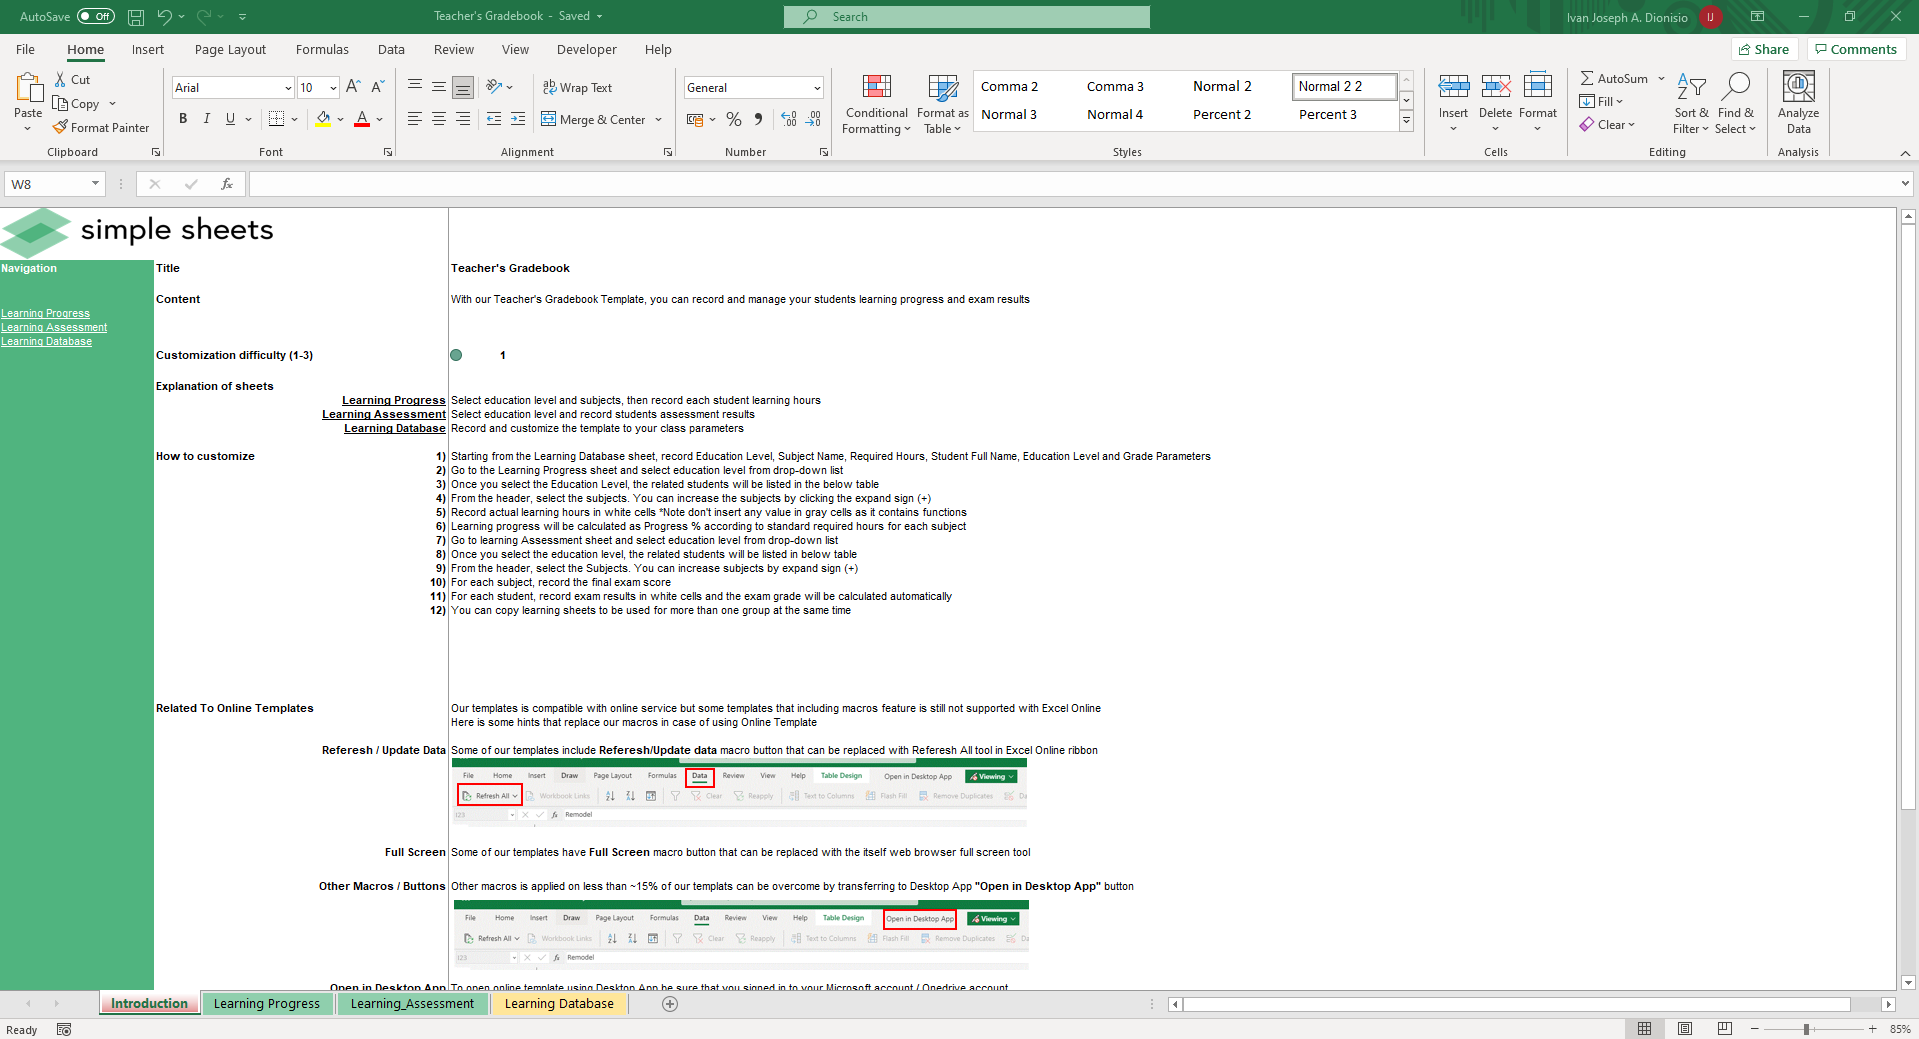Click the Fill Color bucket swatch
Image resolution: width=1919 pixels, height=1039 pixels.
[x=323, y=119]
